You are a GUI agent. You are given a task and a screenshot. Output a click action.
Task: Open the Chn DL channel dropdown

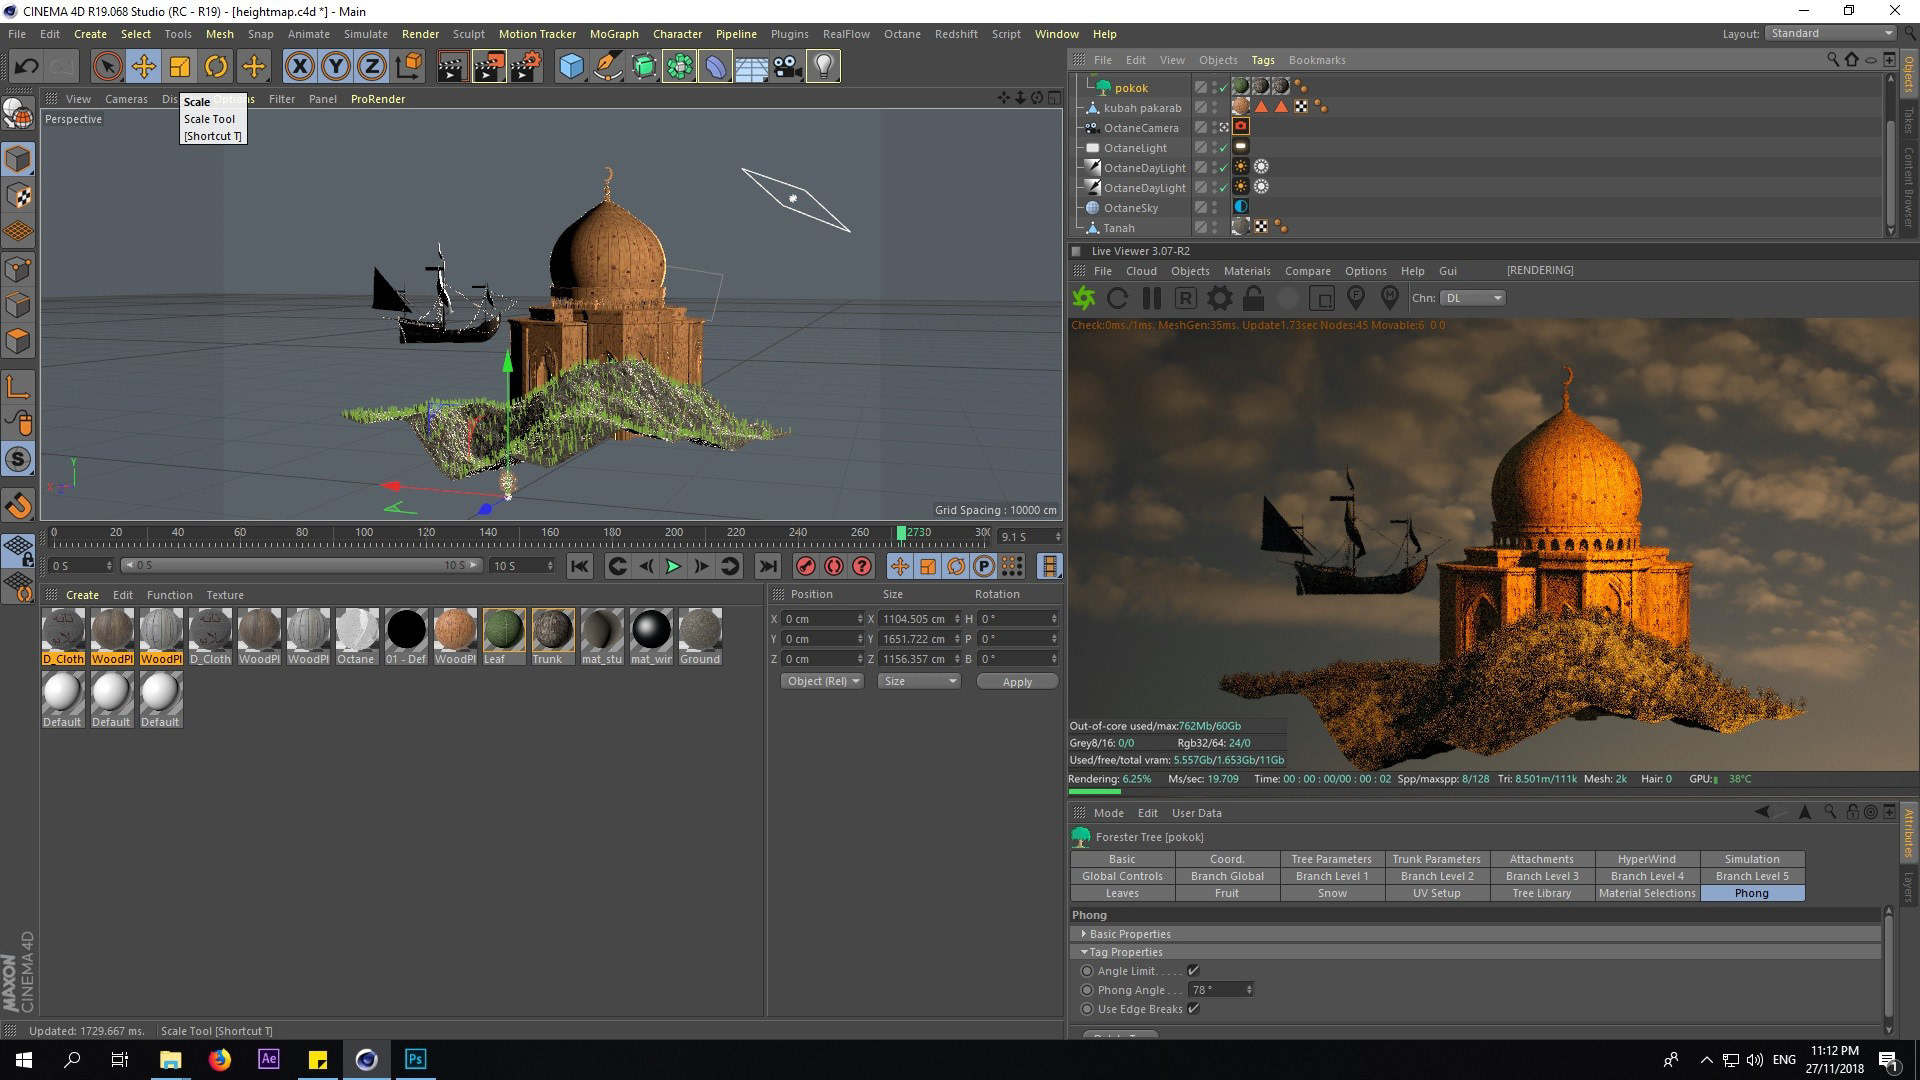1473,298
